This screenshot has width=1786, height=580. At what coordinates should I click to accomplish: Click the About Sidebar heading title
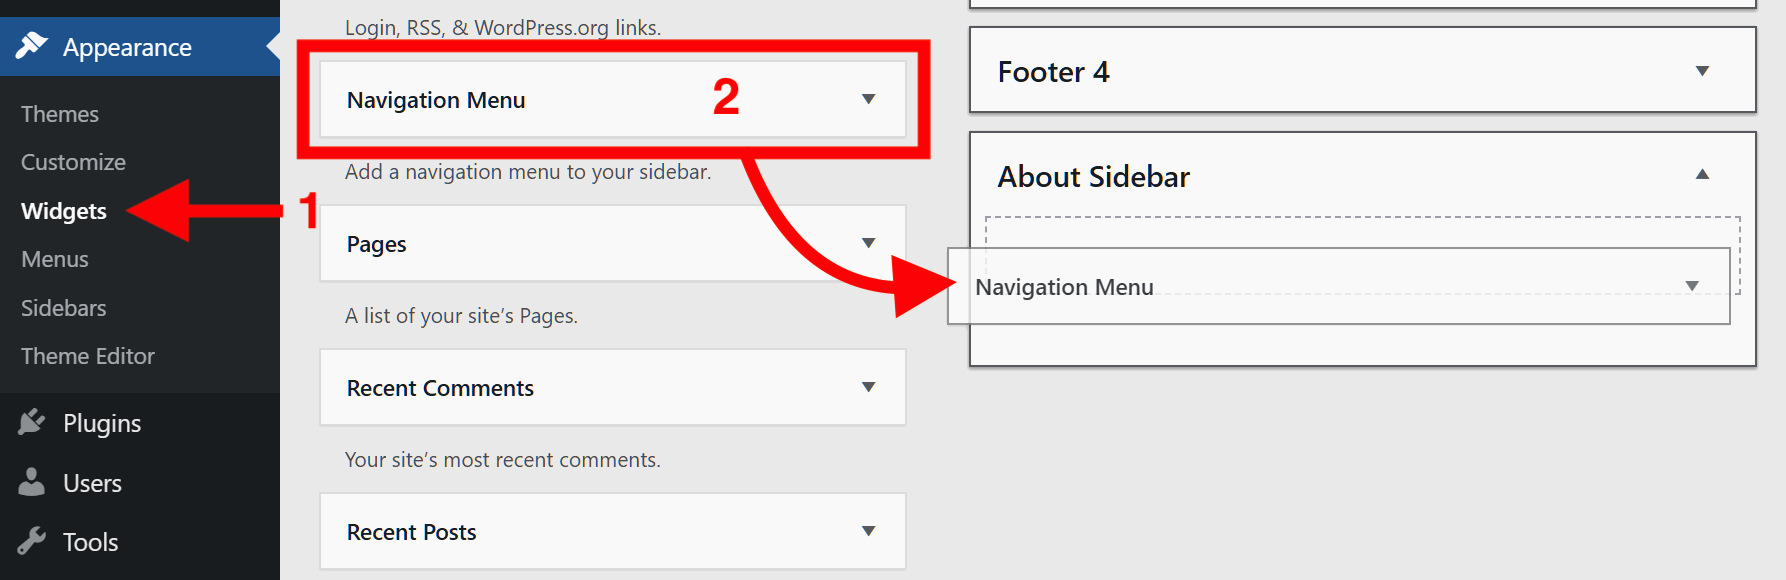pyautogui.click(x=1093, y=177)
